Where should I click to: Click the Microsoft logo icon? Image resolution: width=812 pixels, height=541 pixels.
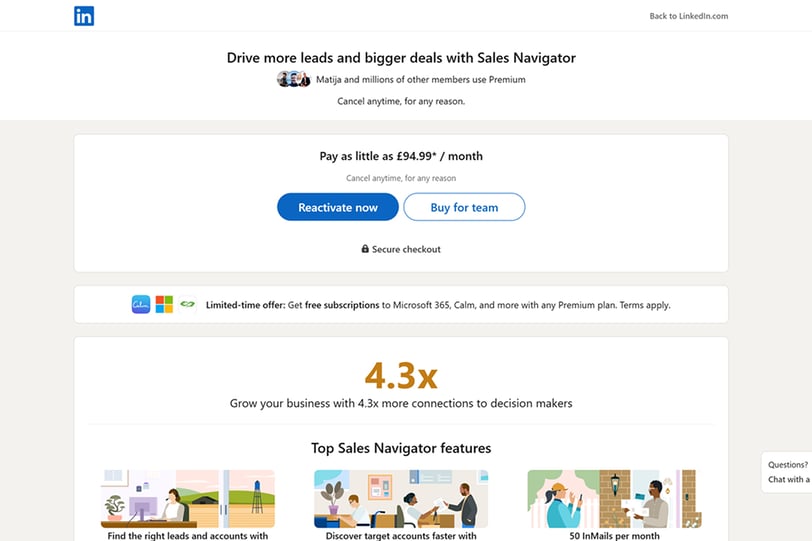pyautogui.click(x=164, y=304)
